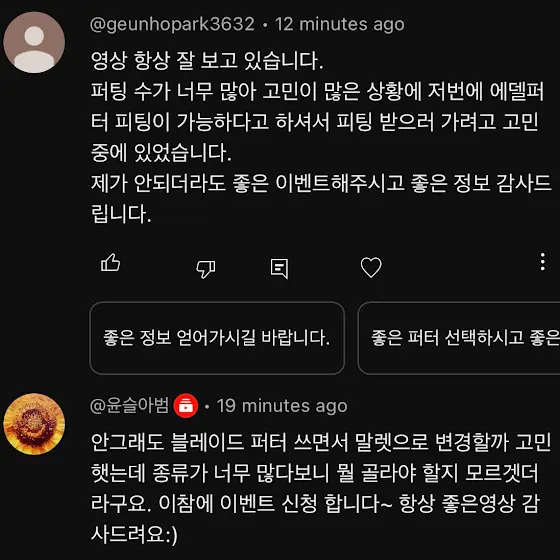560x560 pixels.
Task: Click the '12 minutes ago' timestamp
Action: (340, 25)
